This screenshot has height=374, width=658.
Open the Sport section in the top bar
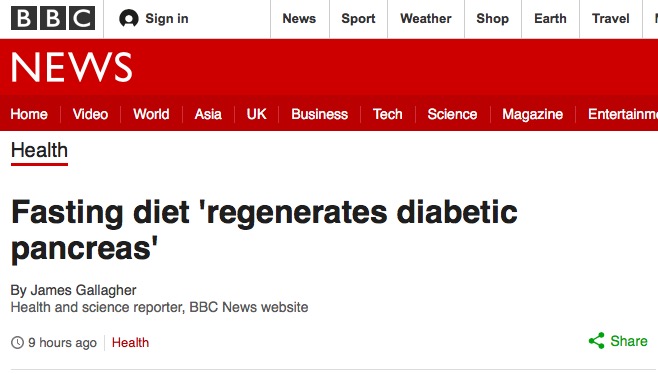point(358,18)
